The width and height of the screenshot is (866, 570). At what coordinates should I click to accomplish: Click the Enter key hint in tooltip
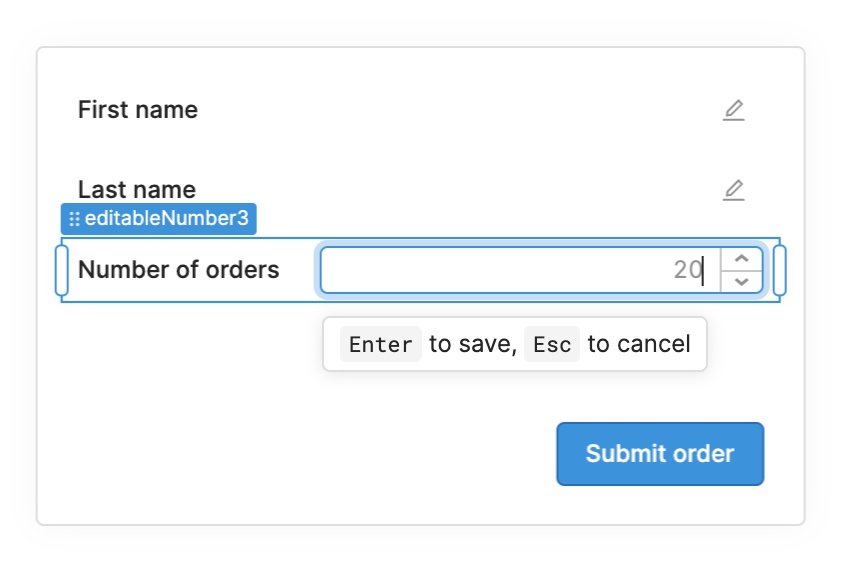pos(381,345)
